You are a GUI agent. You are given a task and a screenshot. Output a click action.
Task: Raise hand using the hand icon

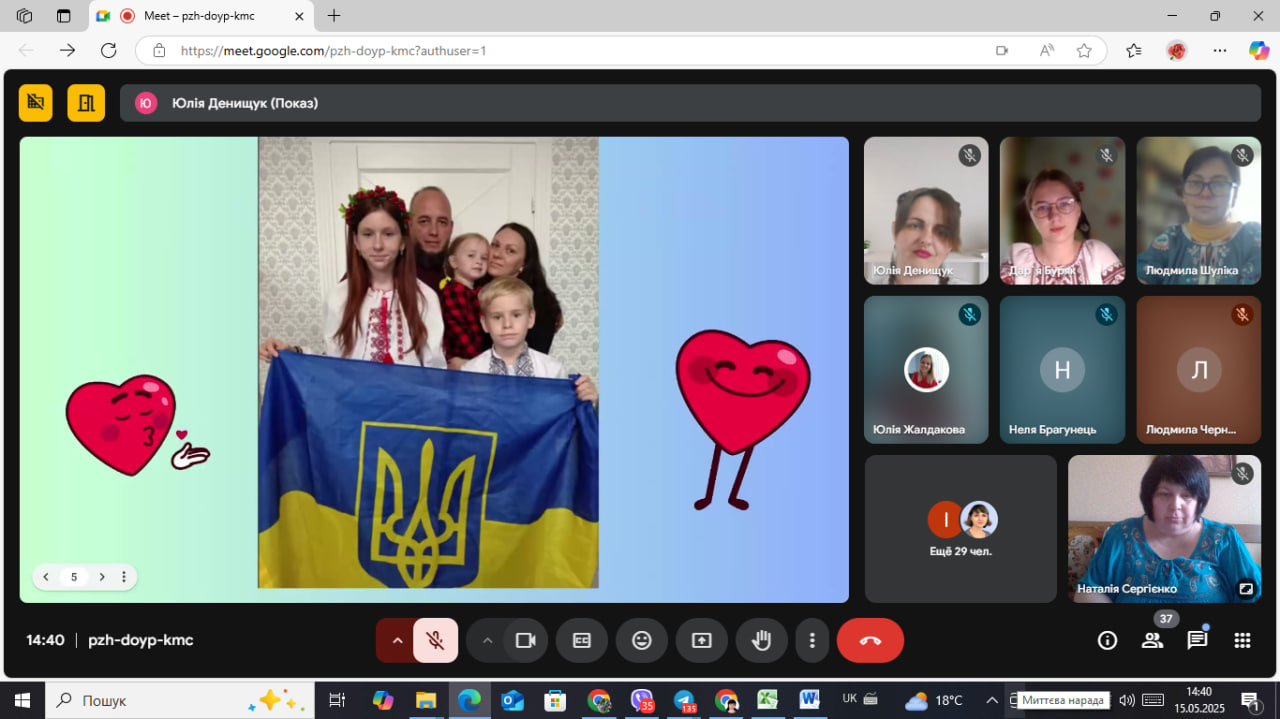762,641
